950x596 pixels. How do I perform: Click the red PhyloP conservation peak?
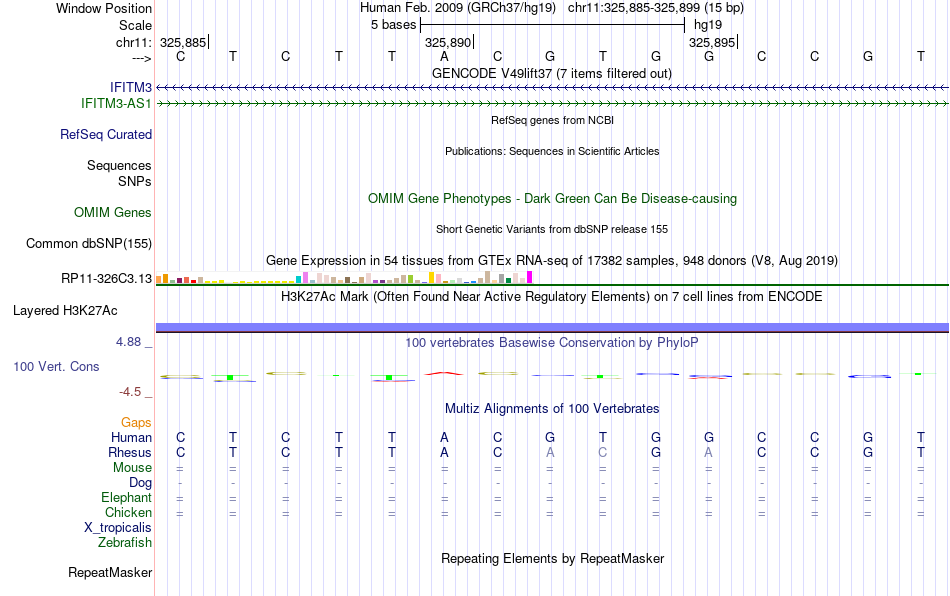(444, 374)
